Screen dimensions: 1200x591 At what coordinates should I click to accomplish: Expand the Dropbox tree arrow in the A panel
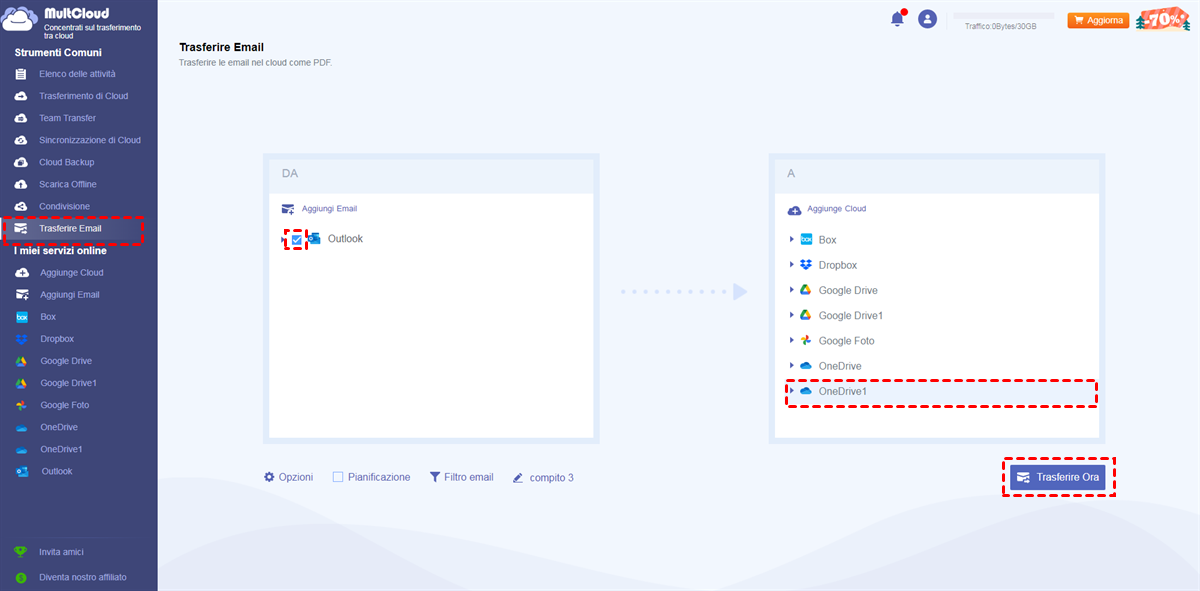(792, 265)
